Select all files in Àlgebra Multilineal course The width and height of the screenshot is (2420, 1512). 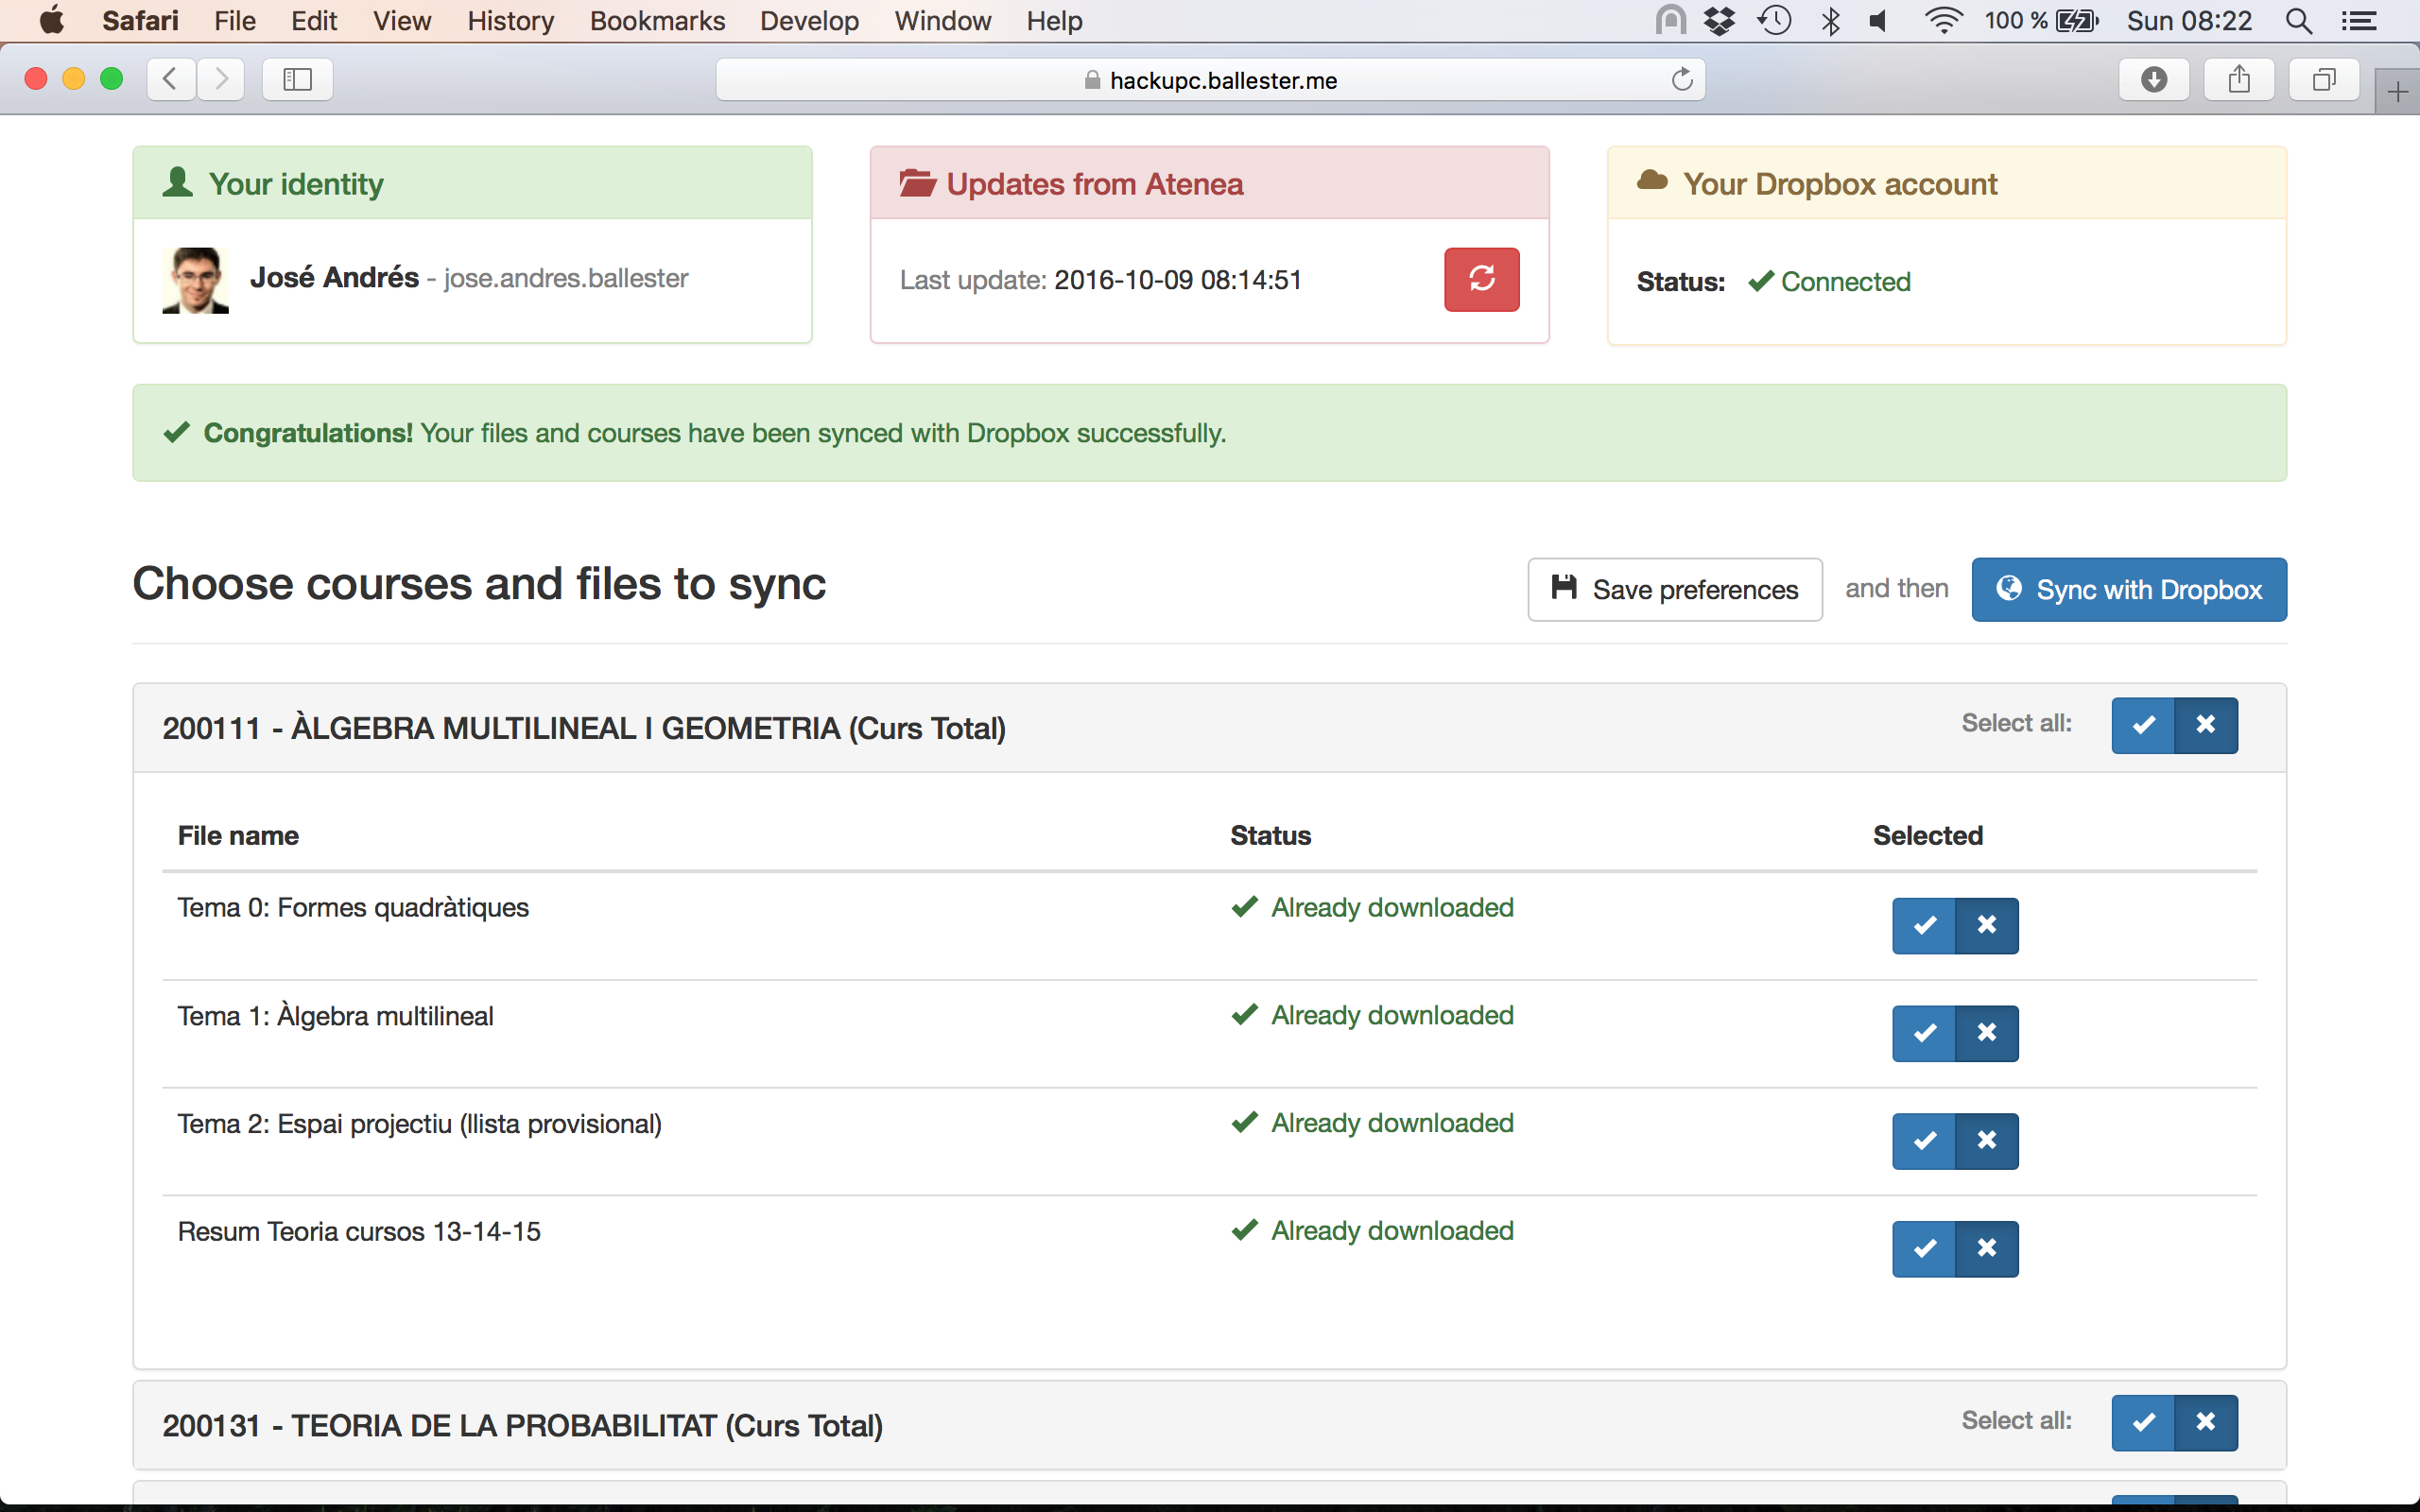coord(2142,725)
